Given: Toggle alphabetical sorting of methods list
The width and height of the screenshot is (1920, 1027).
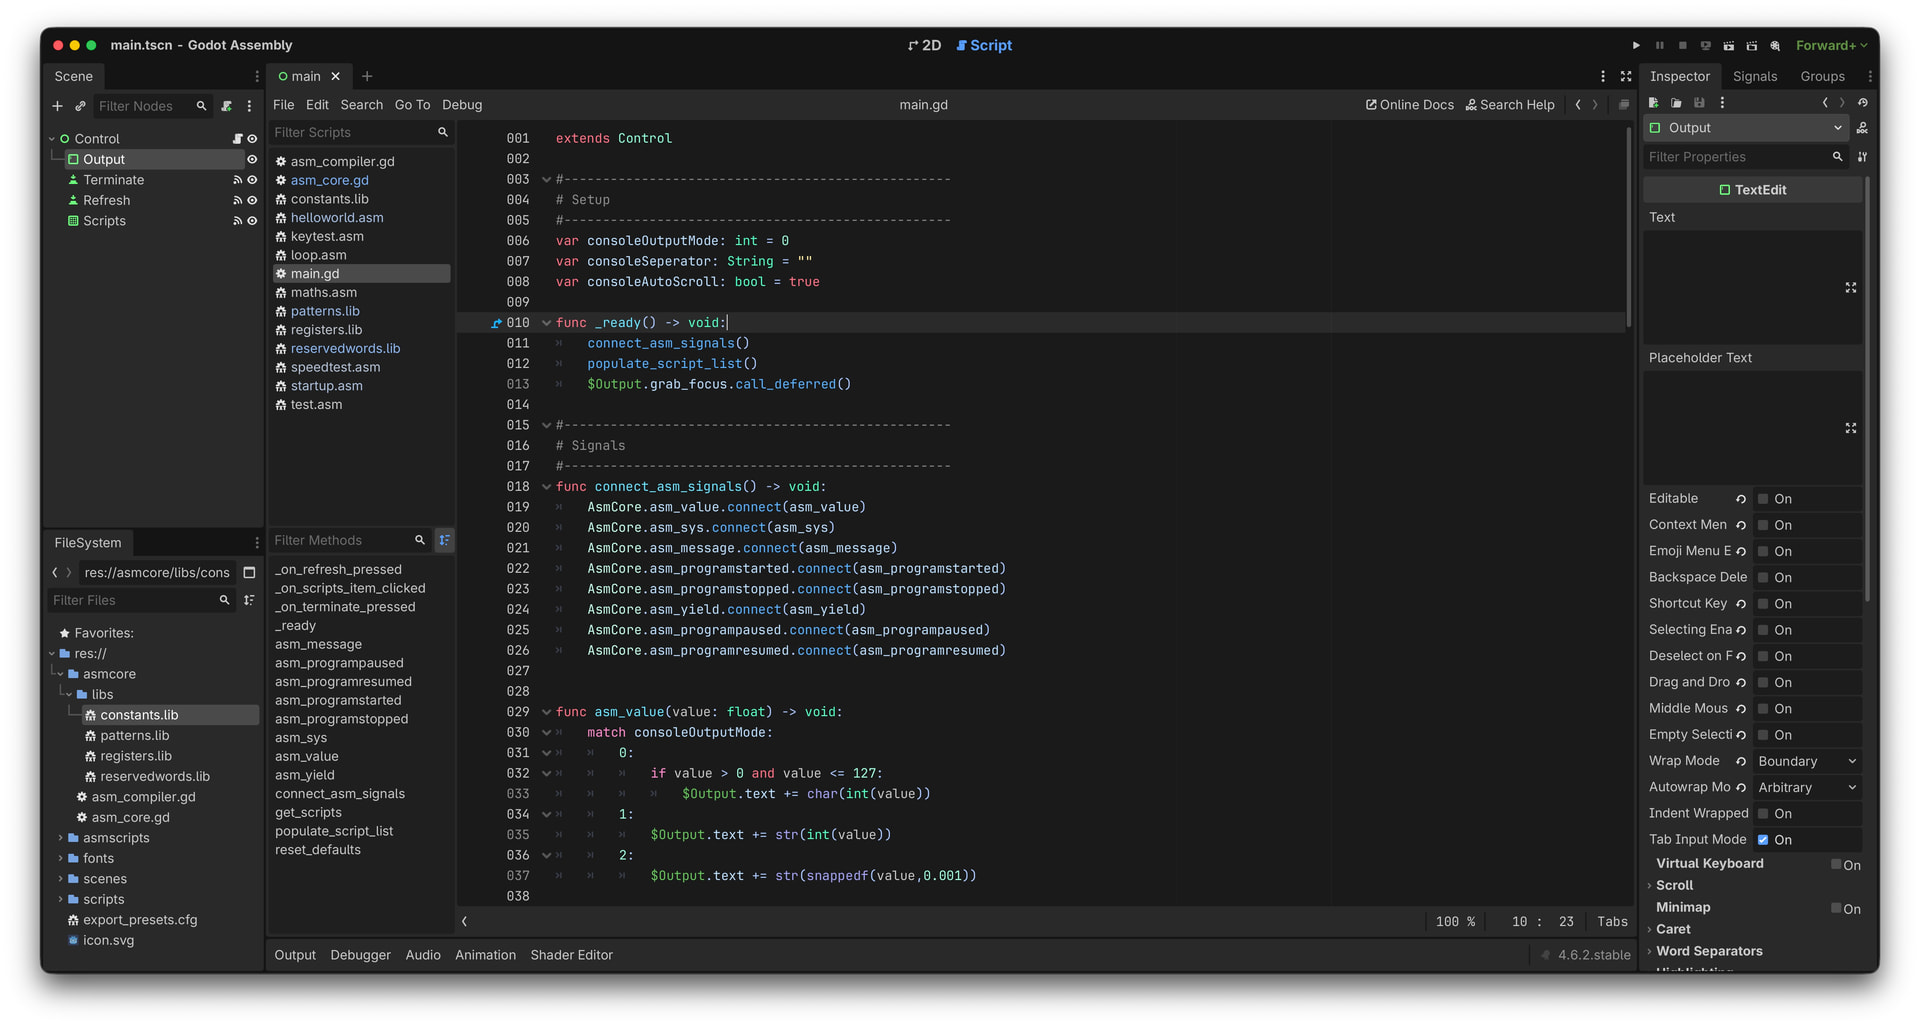Looking at the screenshot, I should coord(445,540).
